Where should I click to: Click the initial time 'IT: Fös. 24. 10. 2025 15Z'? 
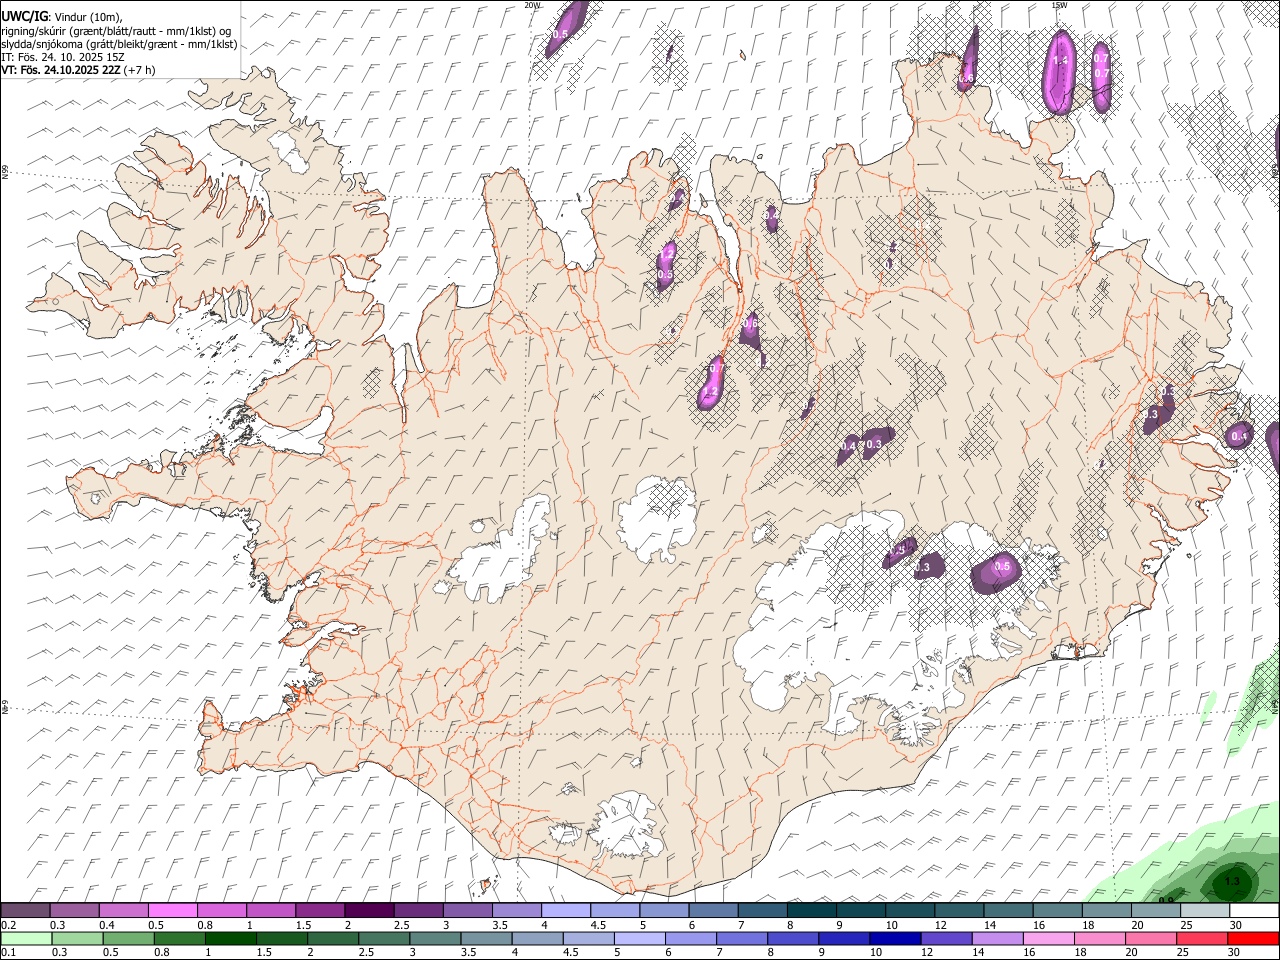tap(63, 57)
